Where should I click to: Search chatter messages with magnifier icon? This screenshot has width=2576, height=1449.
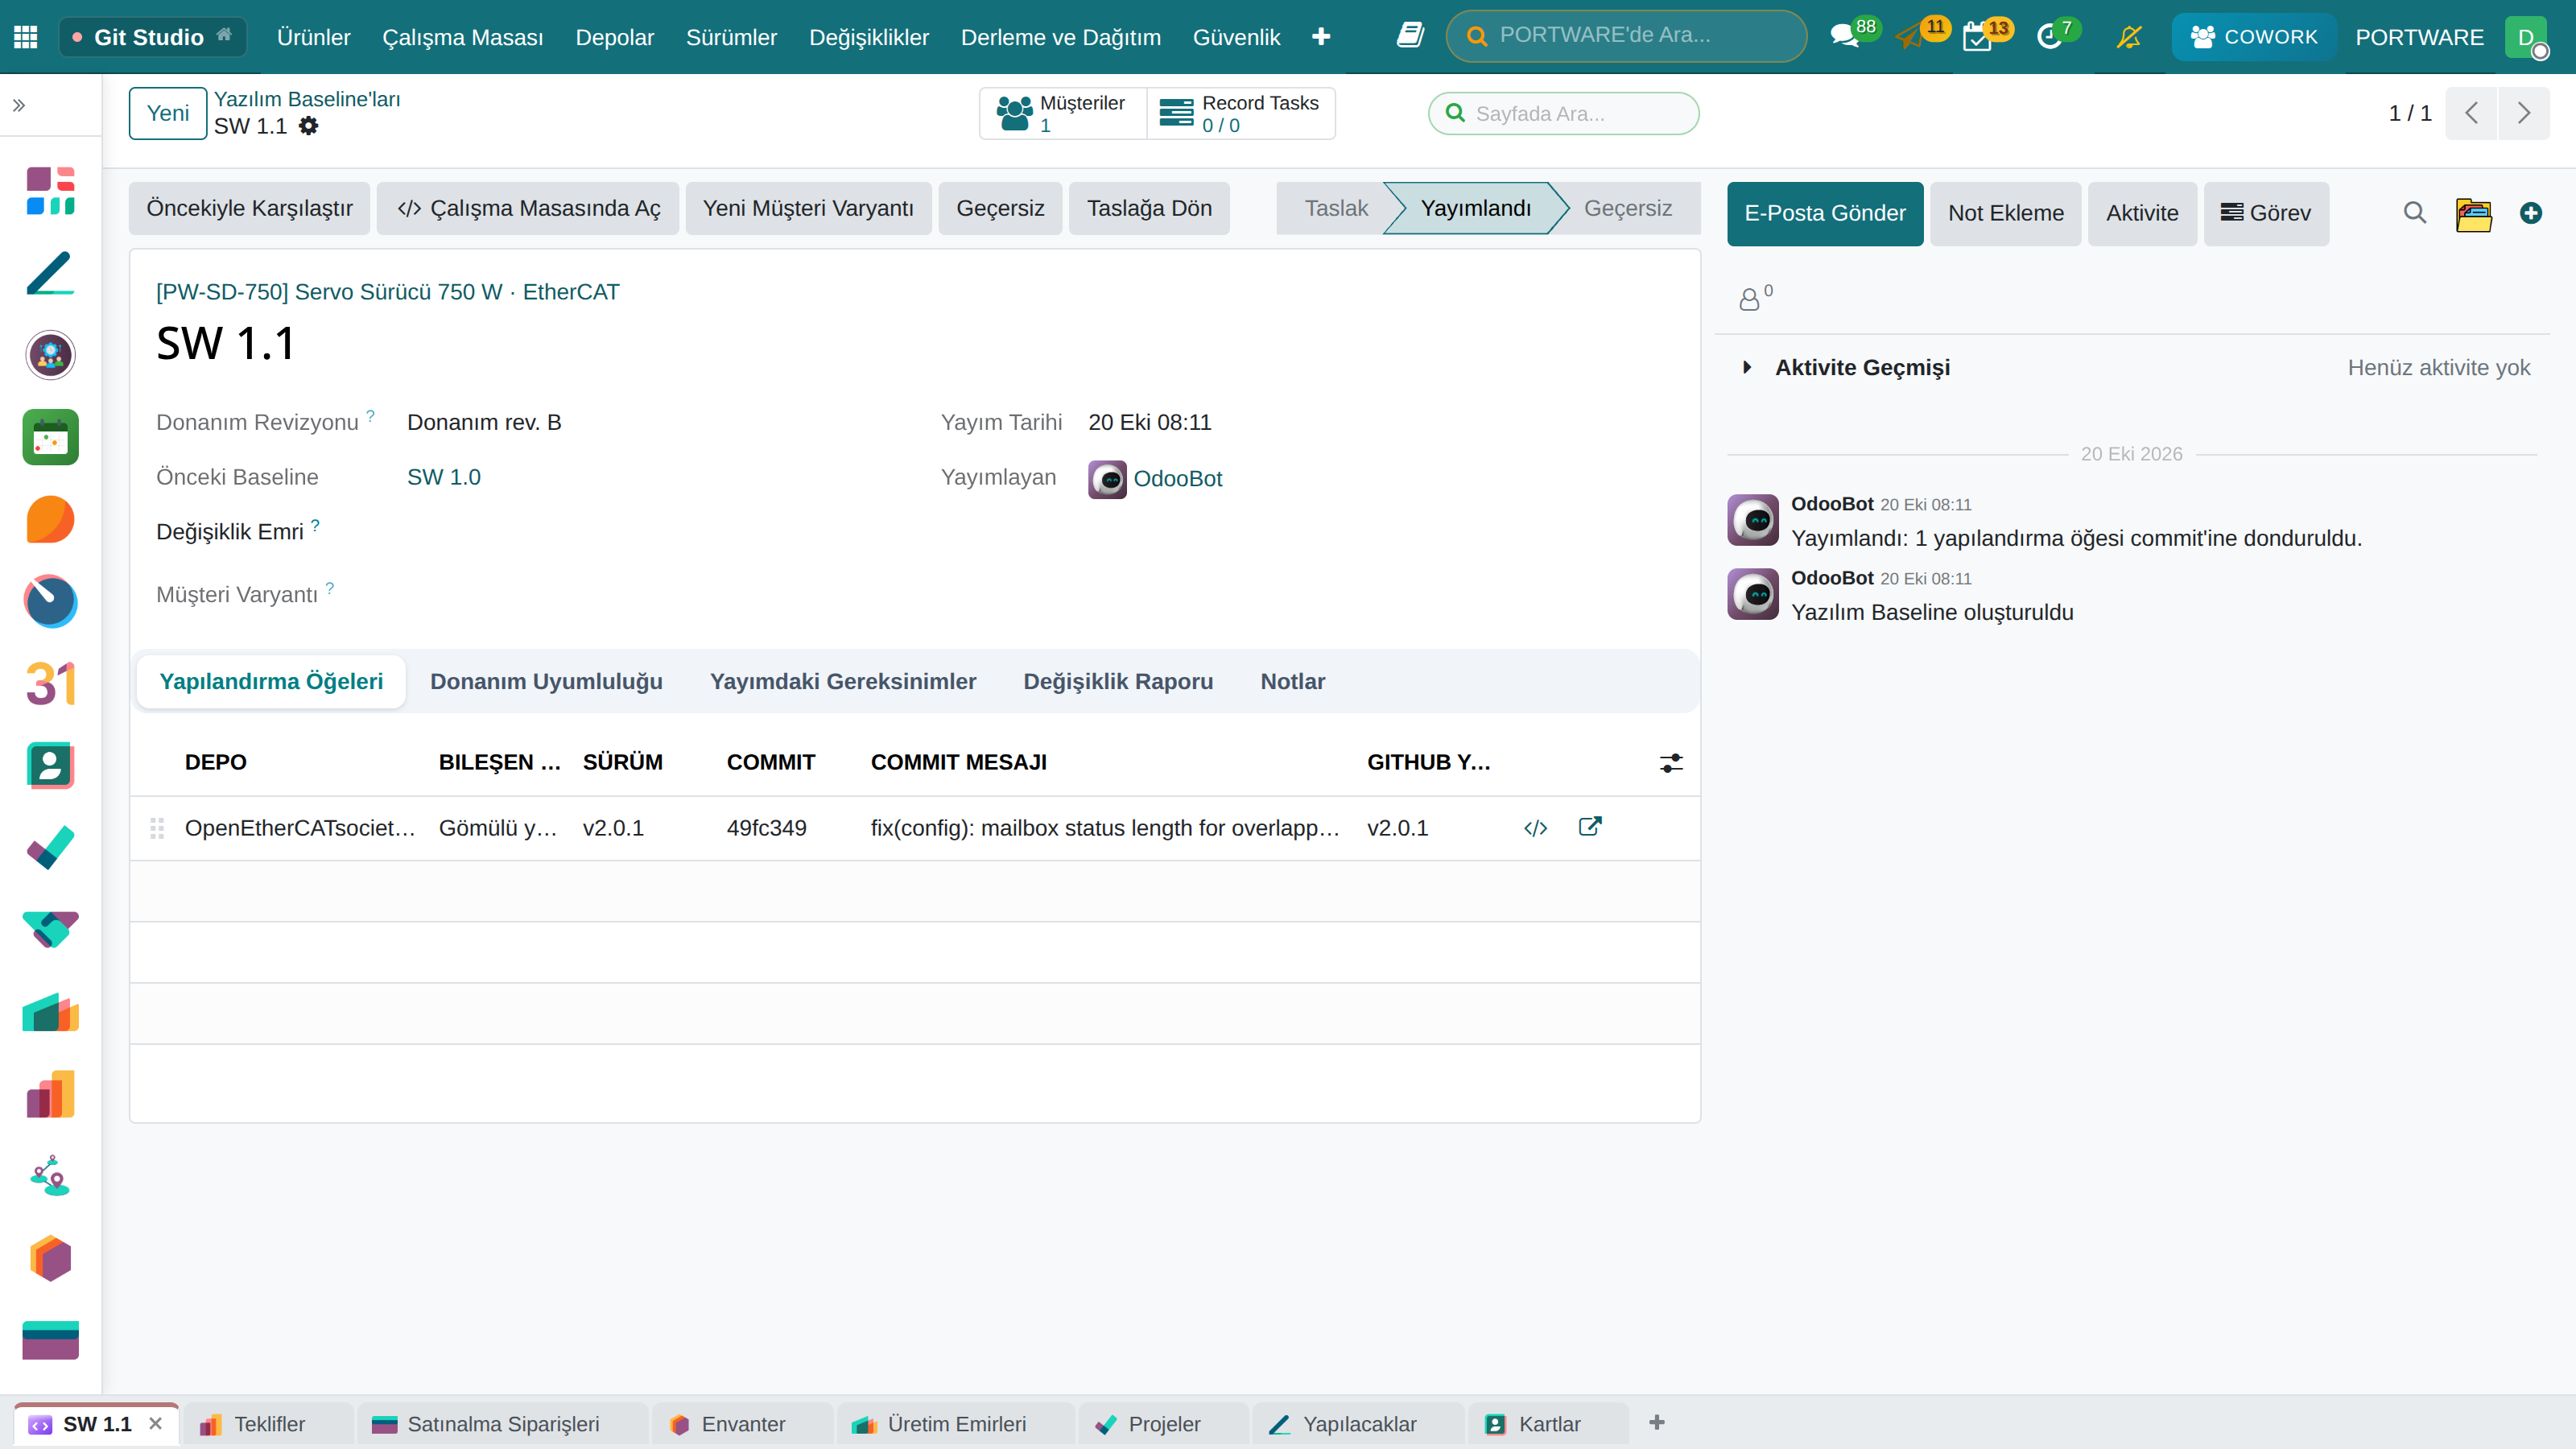coord(2414,213)
